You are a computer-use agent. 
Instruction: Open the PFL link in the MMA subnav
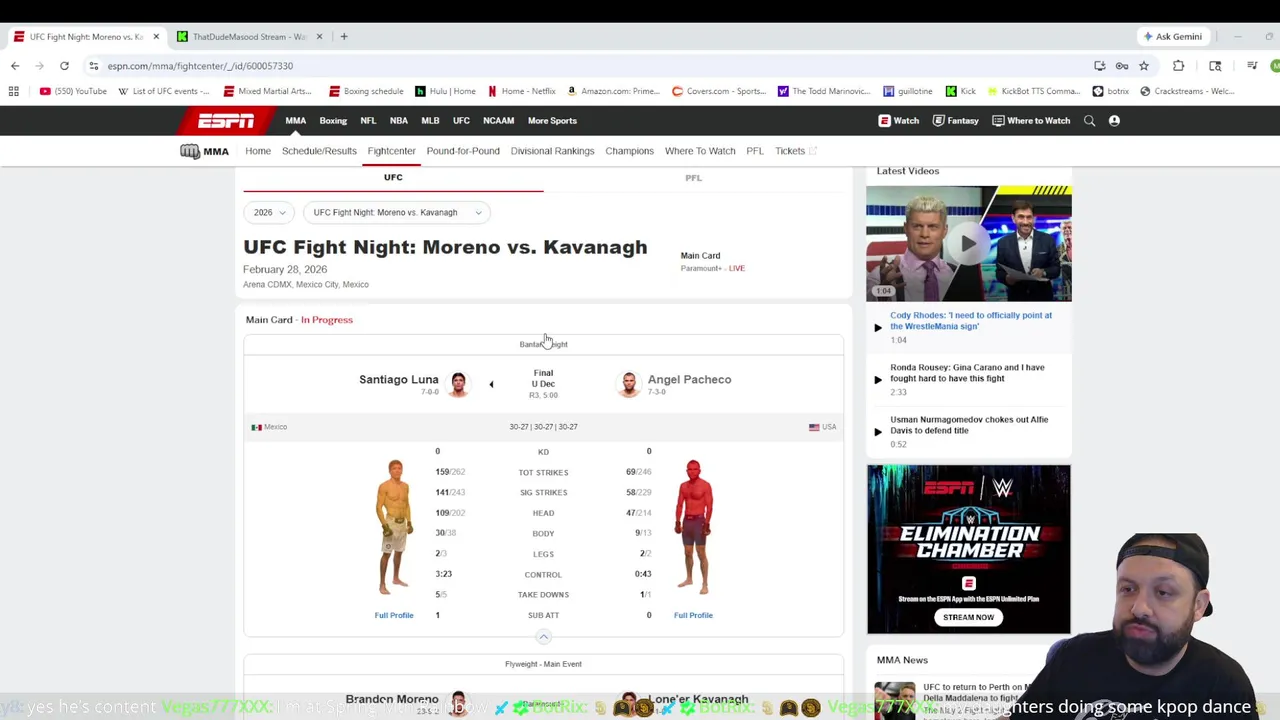[755, 151]
